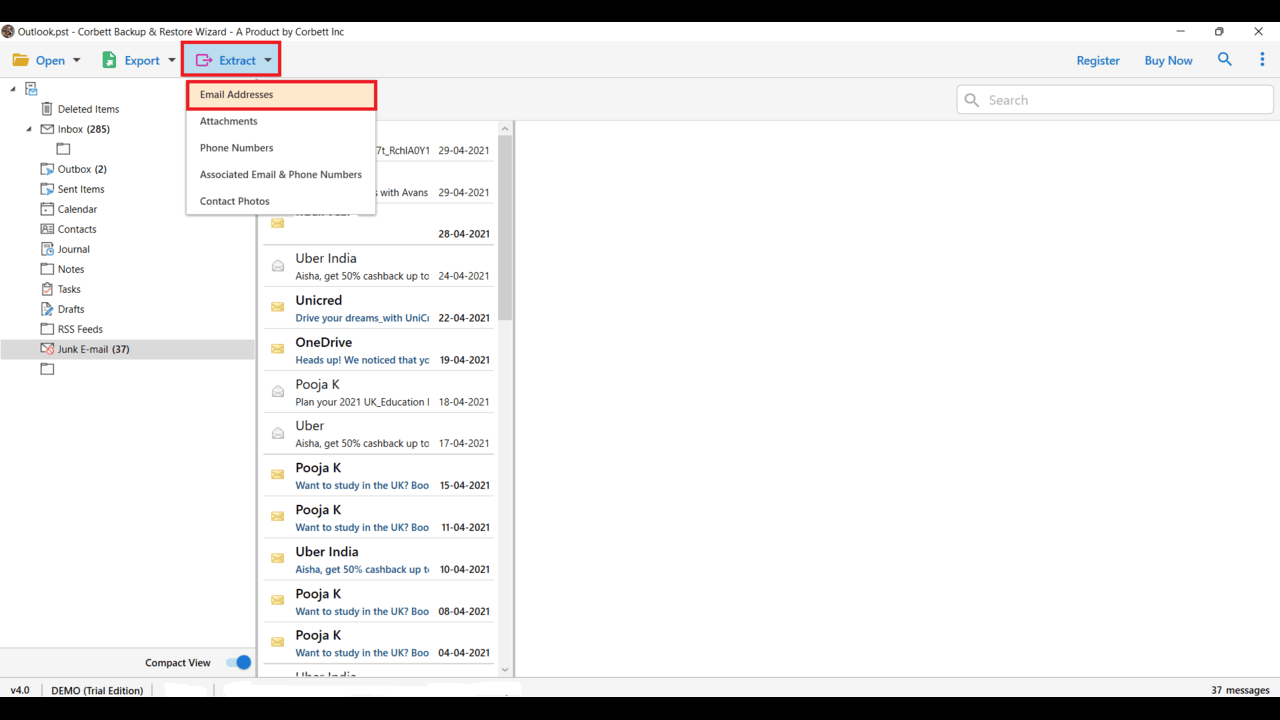Image resolution: width=1280 pixels, height=720 pixels.
Task: Click the Junk E-mail icon
Action: point(47,349)
